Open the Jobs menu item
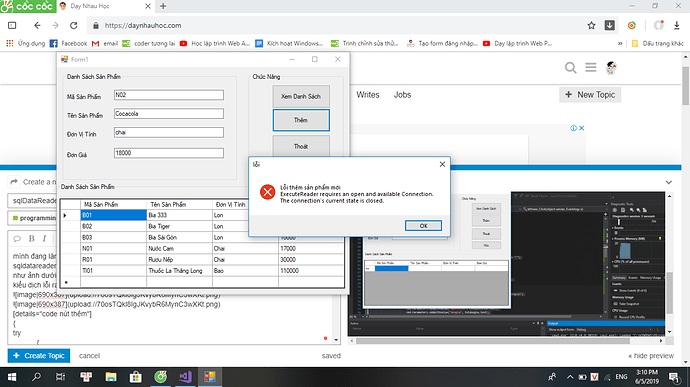The width and height of the screenshot is (690, 387). point(402,95)
